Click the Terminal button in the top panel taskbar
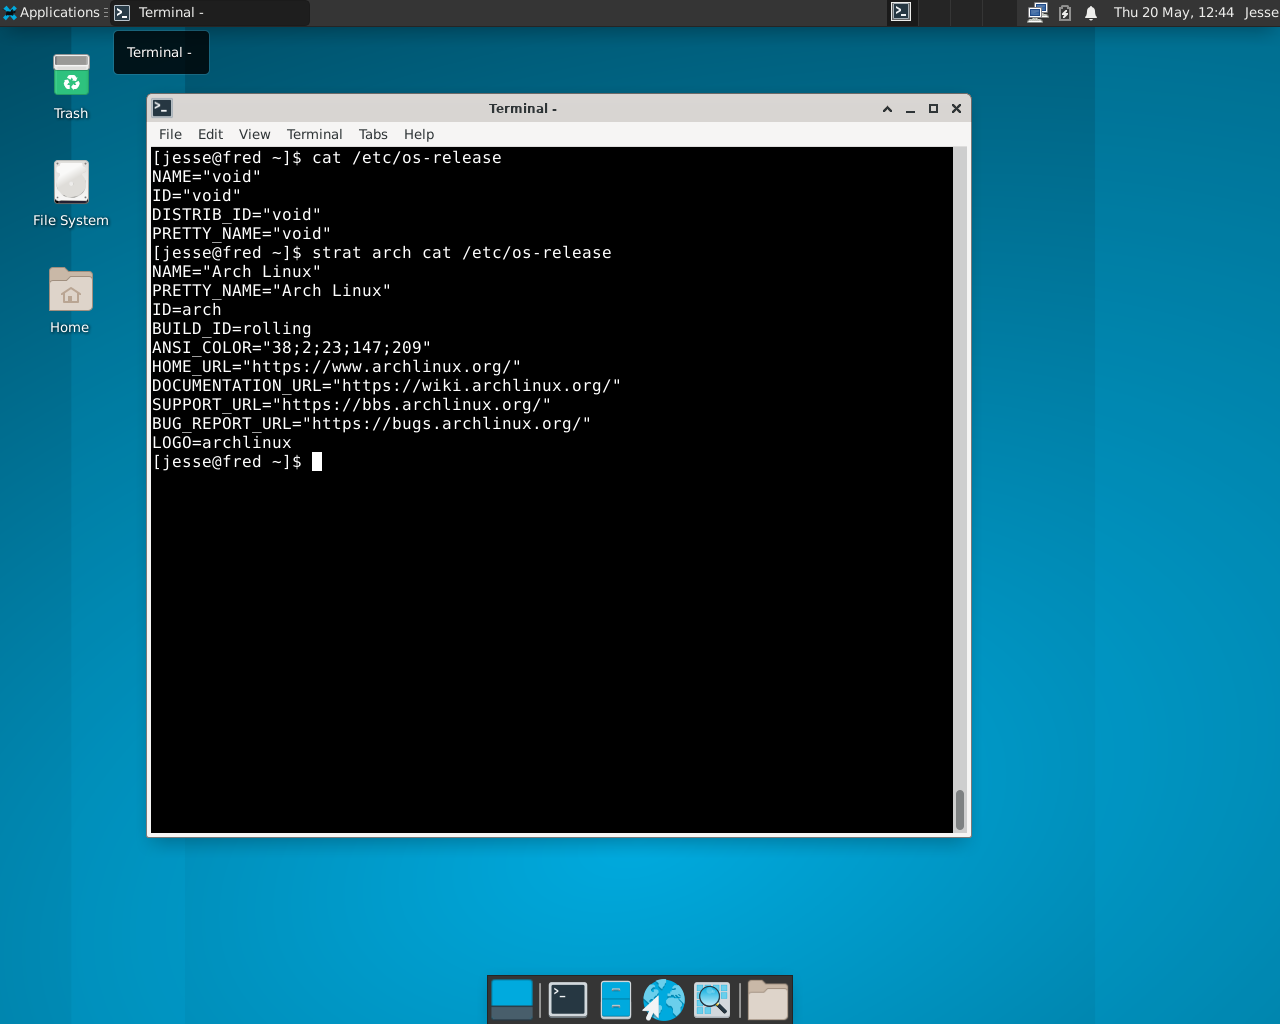 [x=210, y=12]
